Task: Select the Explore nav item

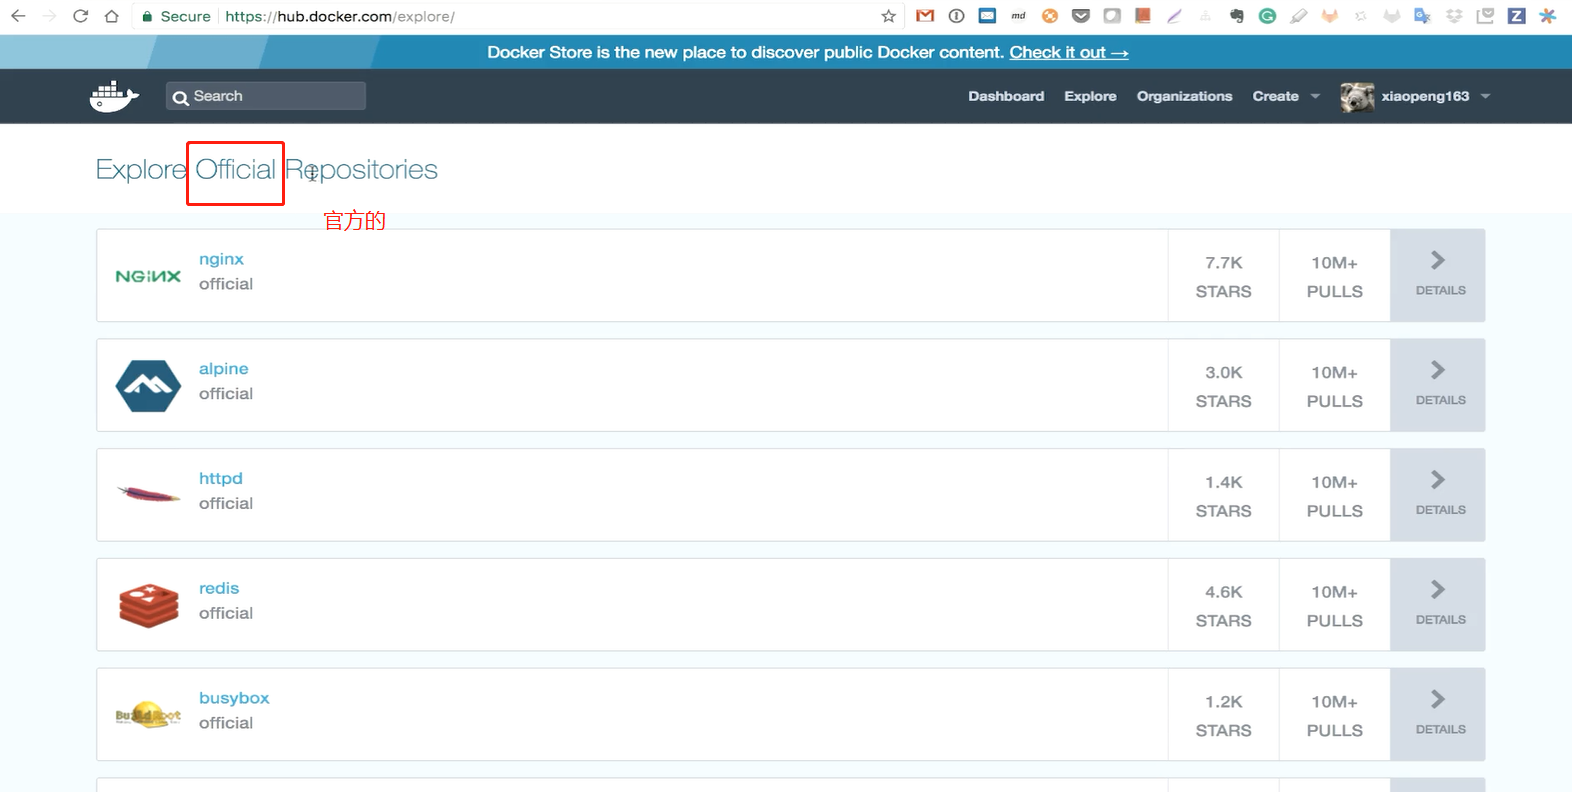Action: point(1090,96)
